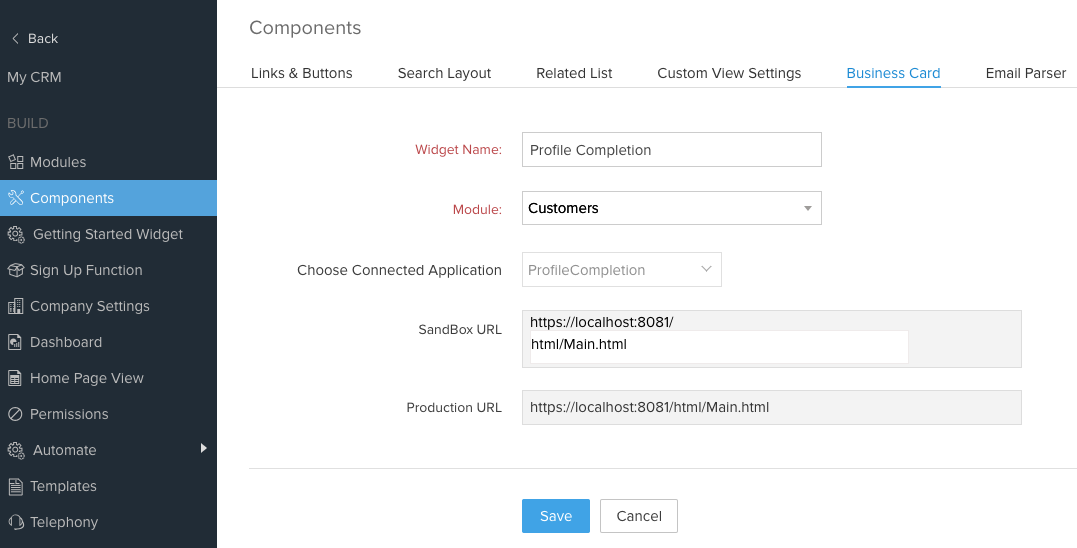The width and height of the screenshot is (1077, 548).
Task: Switch to the Related List tab
Action: point(574,73)
